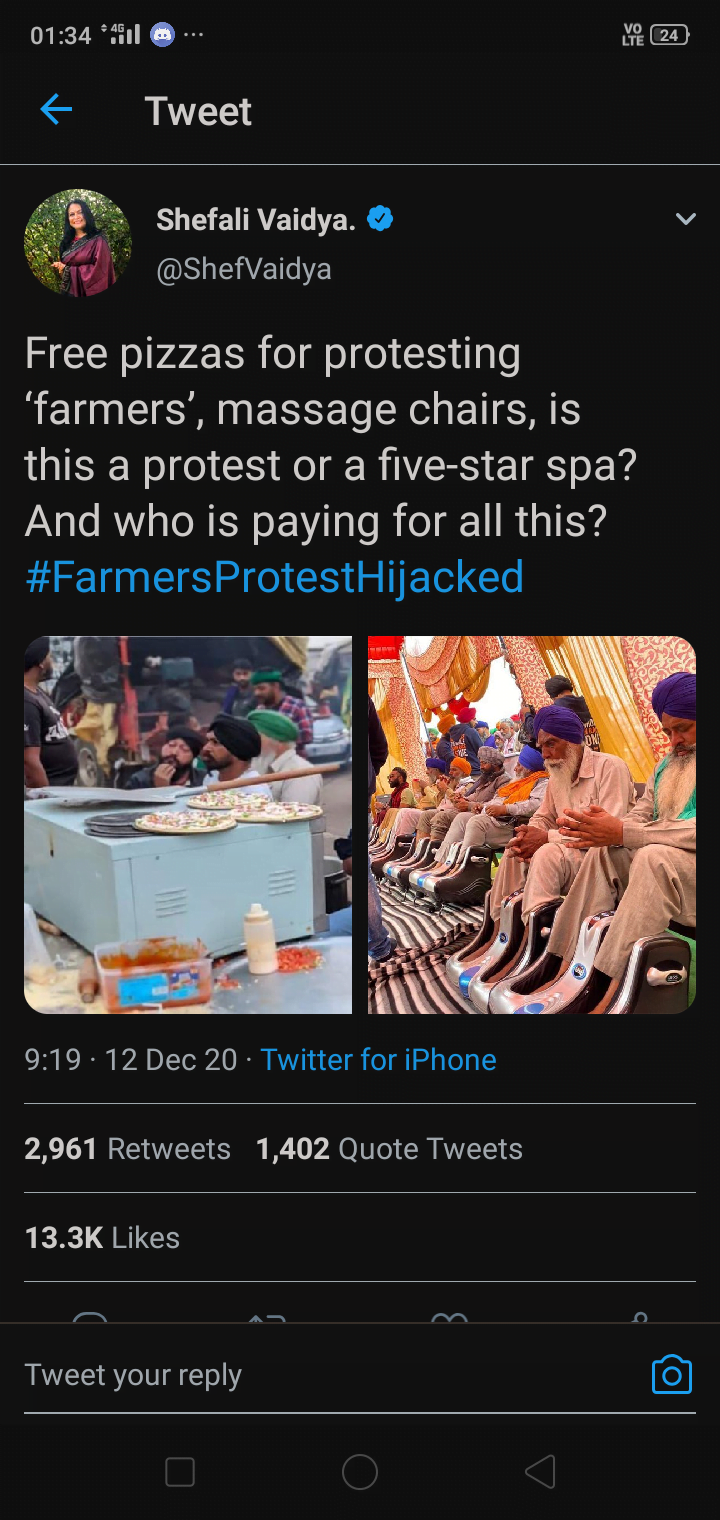Tap the Tweet your reply field
The height and width of the screenshot is (1520, 720).
(x=300, y=1375)
